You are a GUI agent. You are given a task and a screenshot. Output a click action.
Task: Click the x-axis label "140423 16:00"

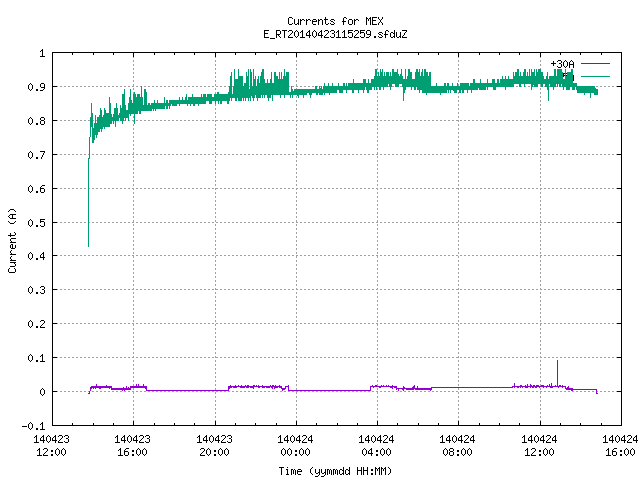pyautogui.click(x=133, y=446)
